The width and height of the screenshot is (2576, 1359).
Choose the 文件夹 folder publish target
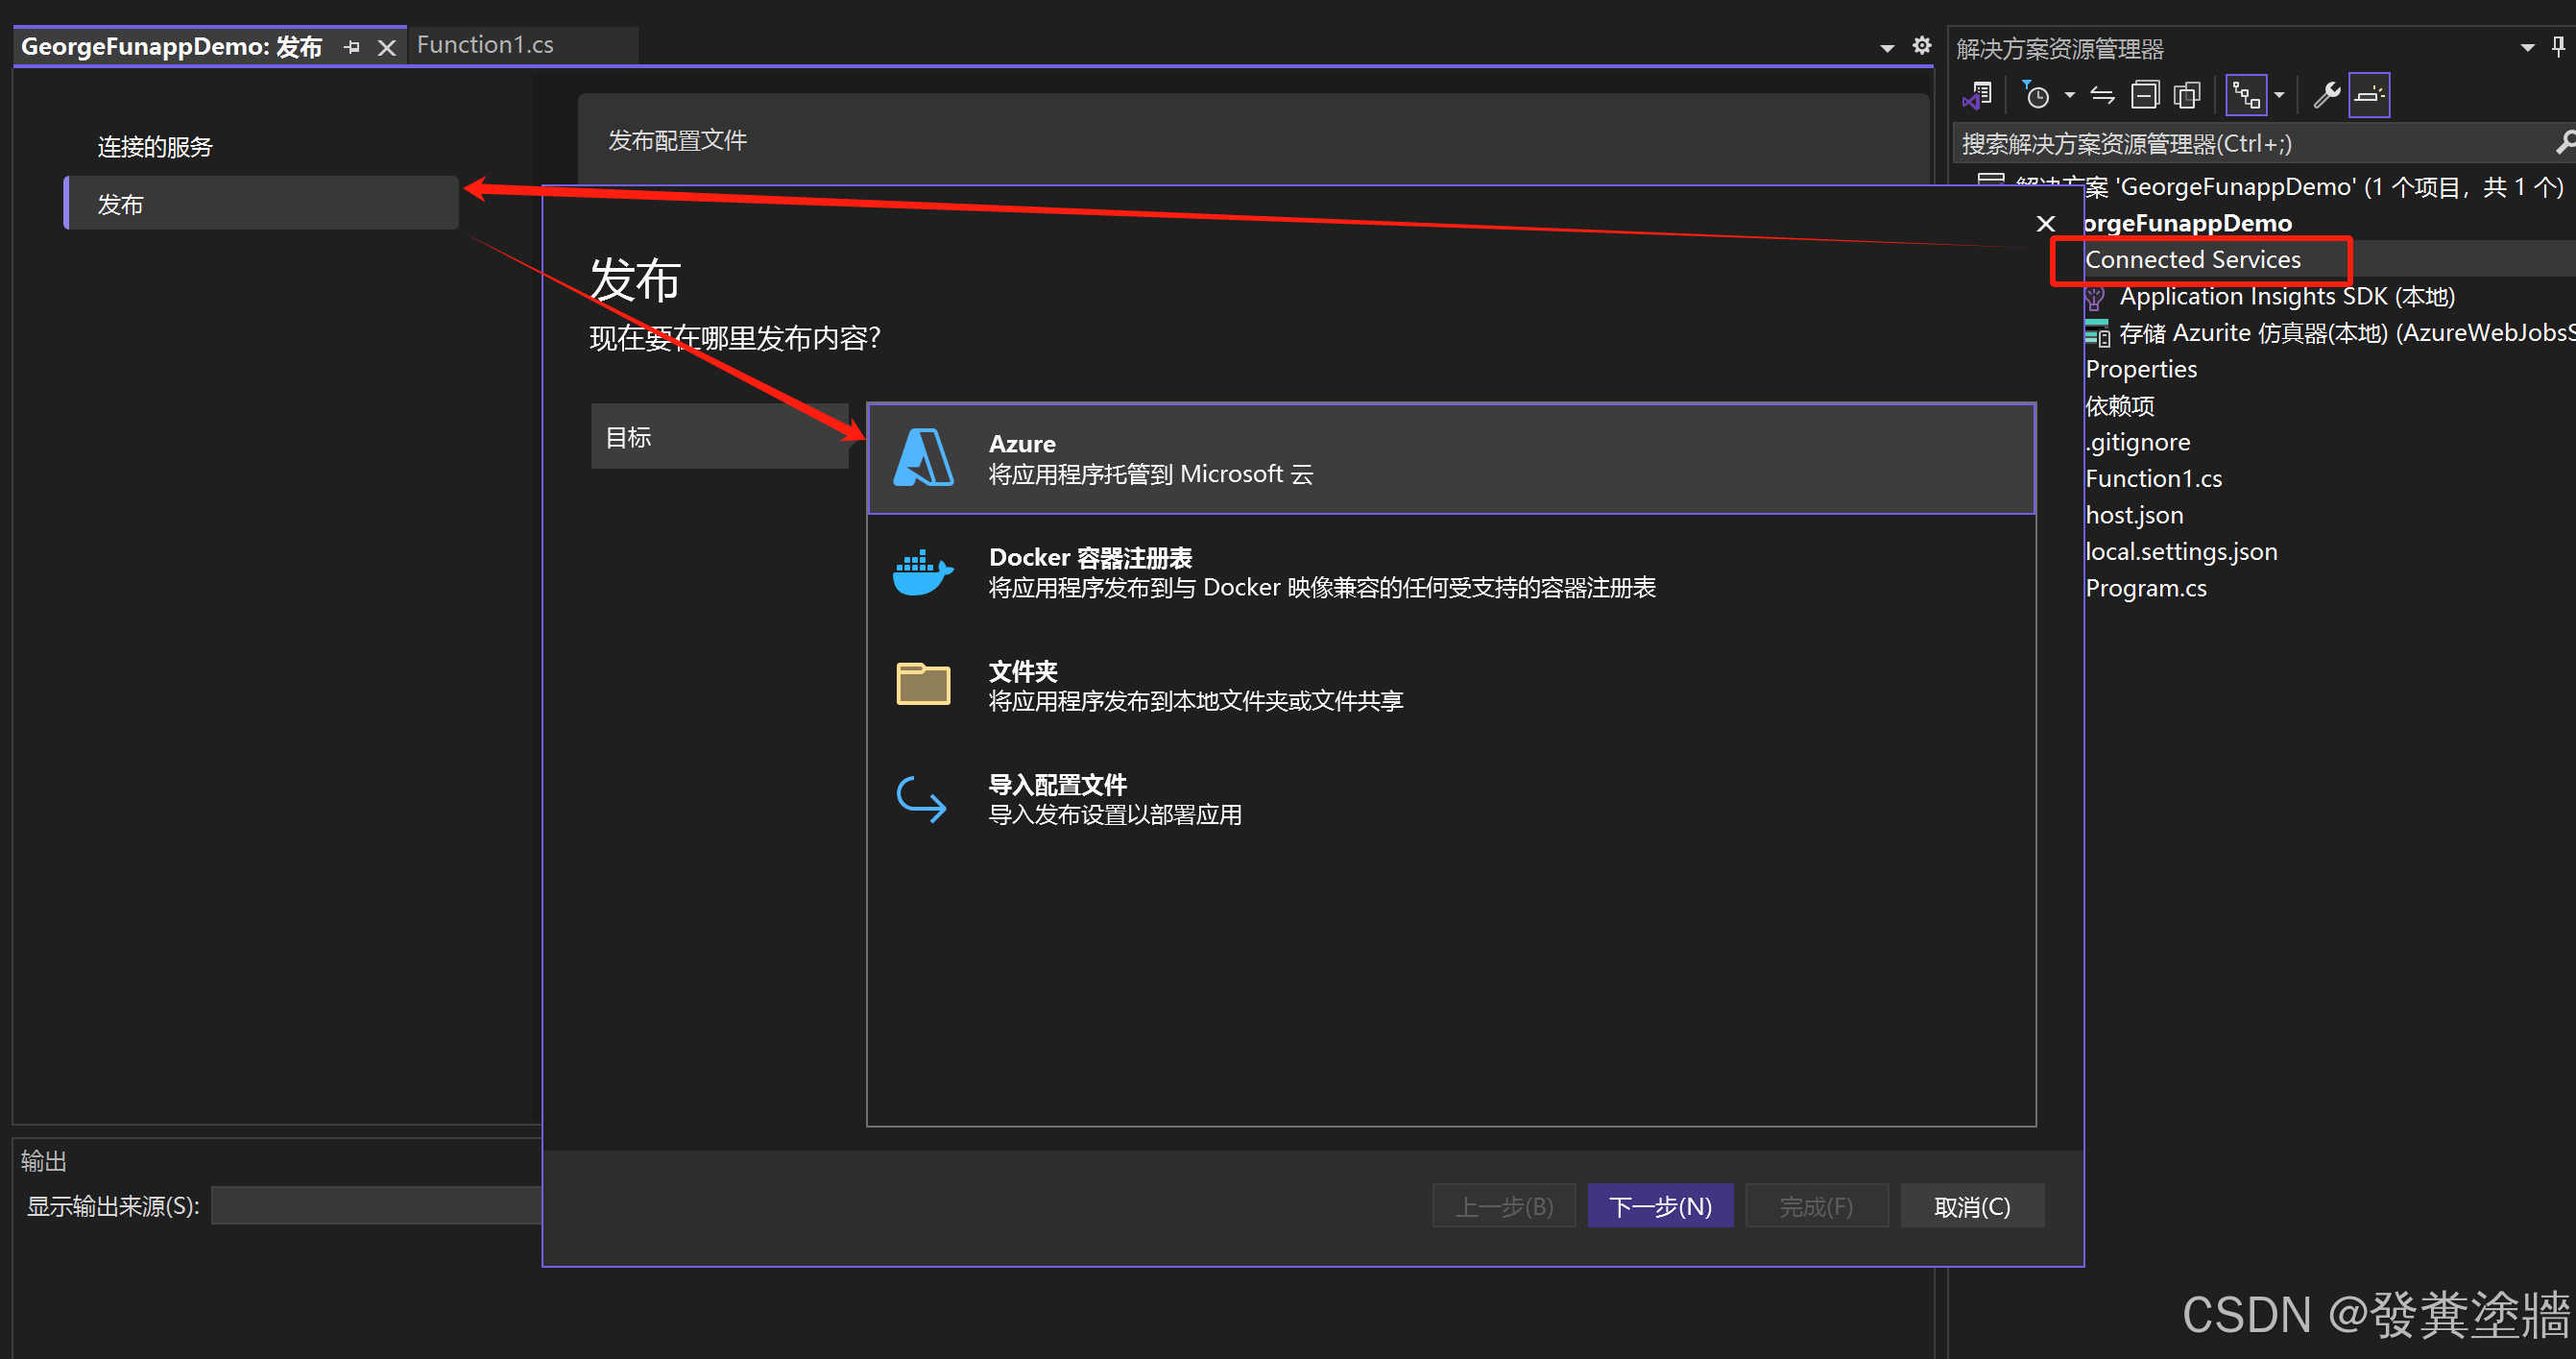tap(1451, 685)
